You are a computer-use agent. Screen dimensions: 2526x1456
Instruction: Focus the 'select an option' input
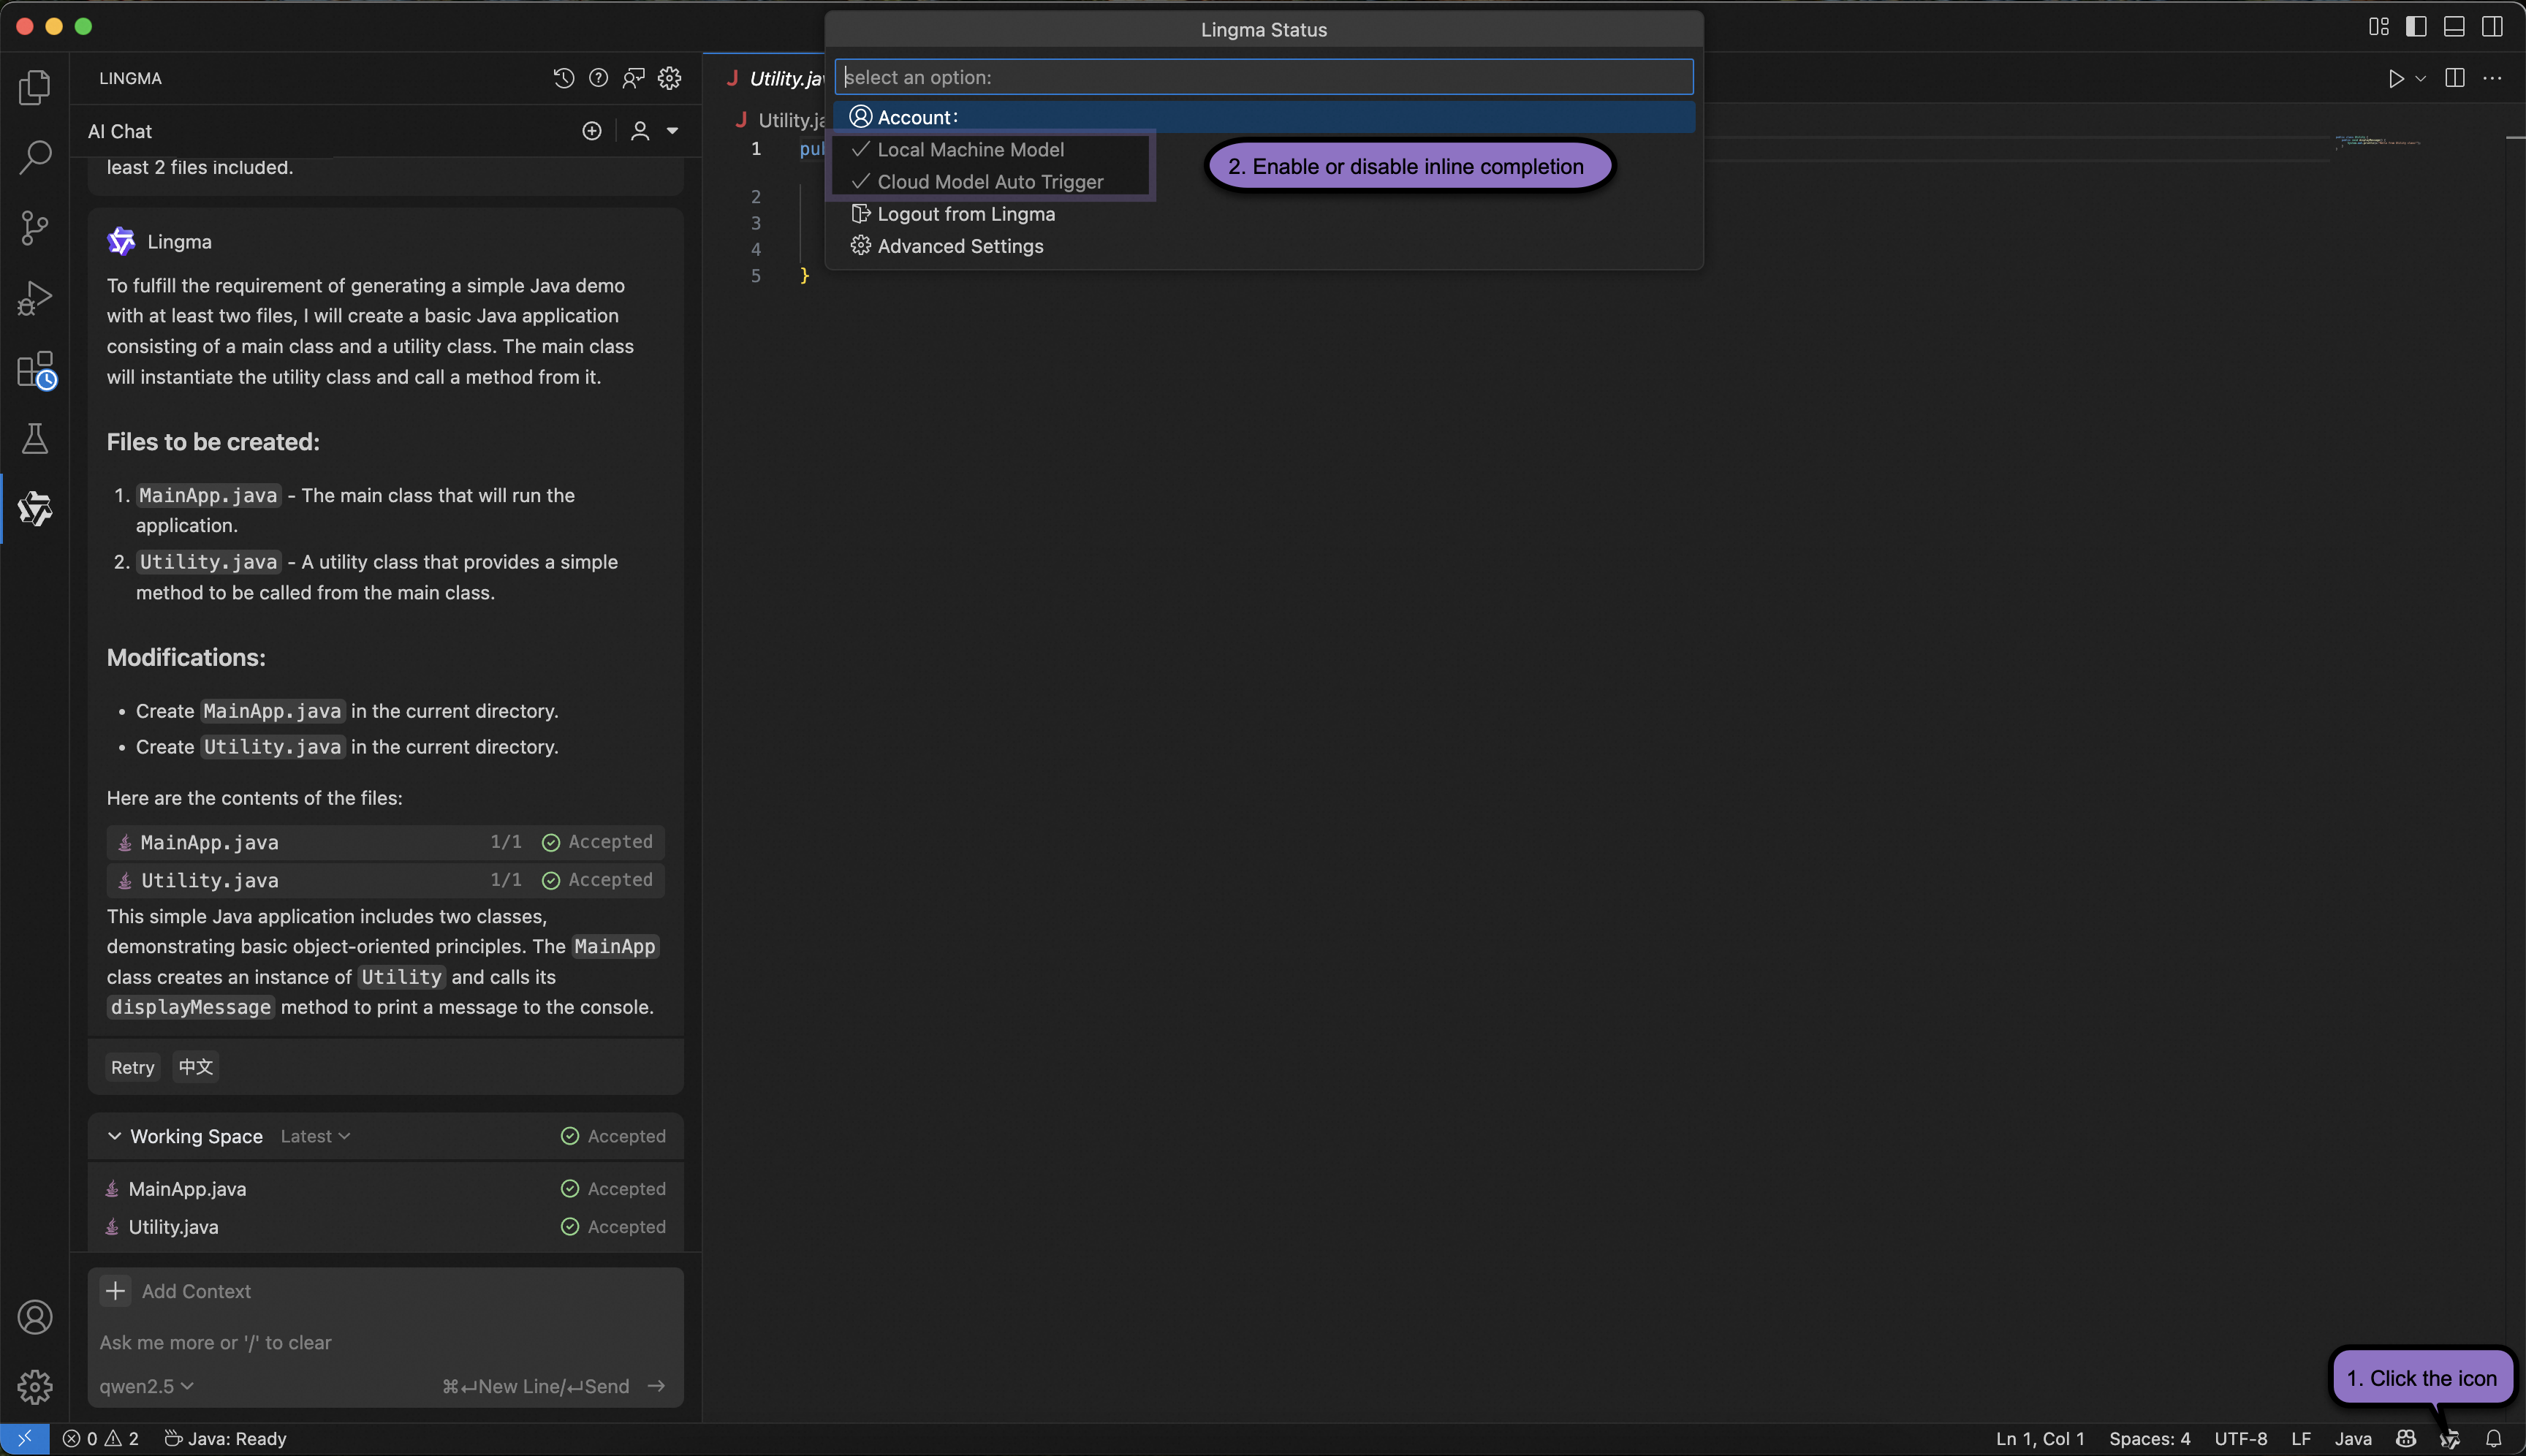pyautogui.click(x=1264, y=77)
